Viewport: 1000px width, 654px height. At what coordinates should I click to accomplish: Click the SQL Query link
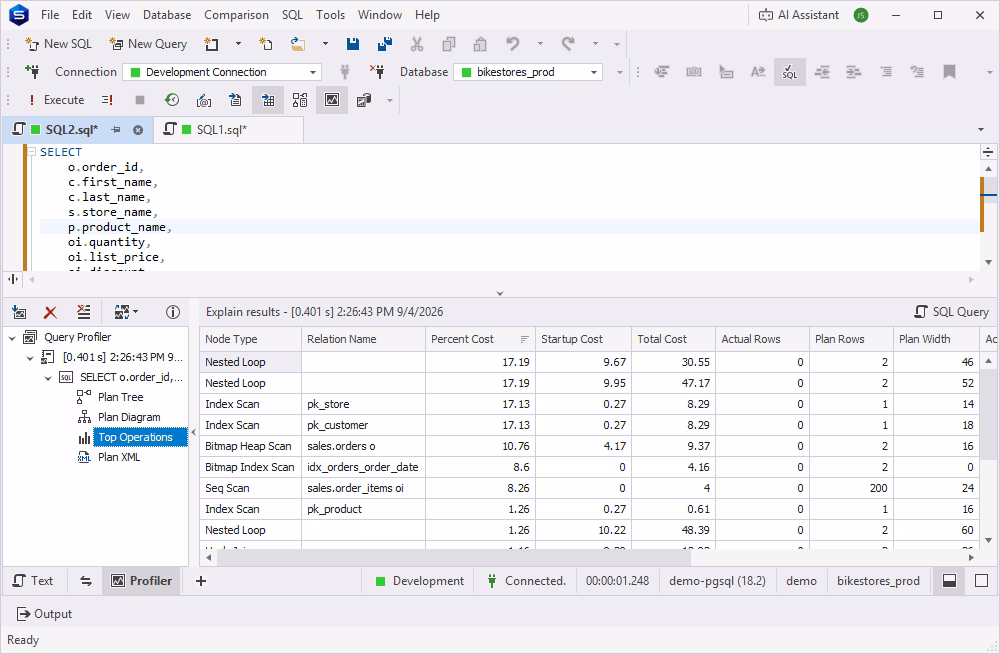(952, 312)
